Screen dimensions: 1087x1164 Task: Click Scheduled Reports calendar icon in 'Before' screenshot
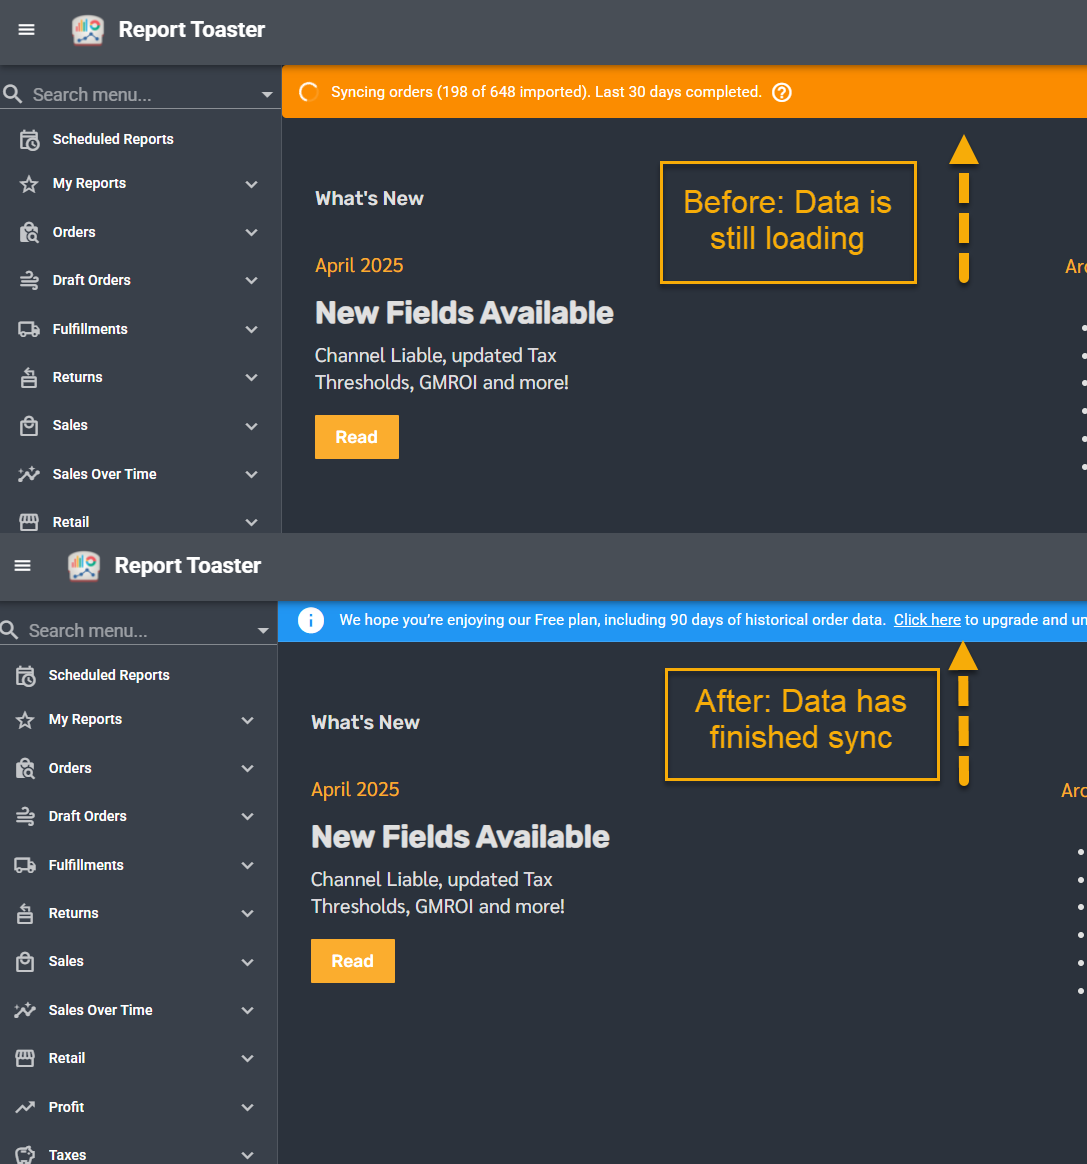tap(29, 140)
